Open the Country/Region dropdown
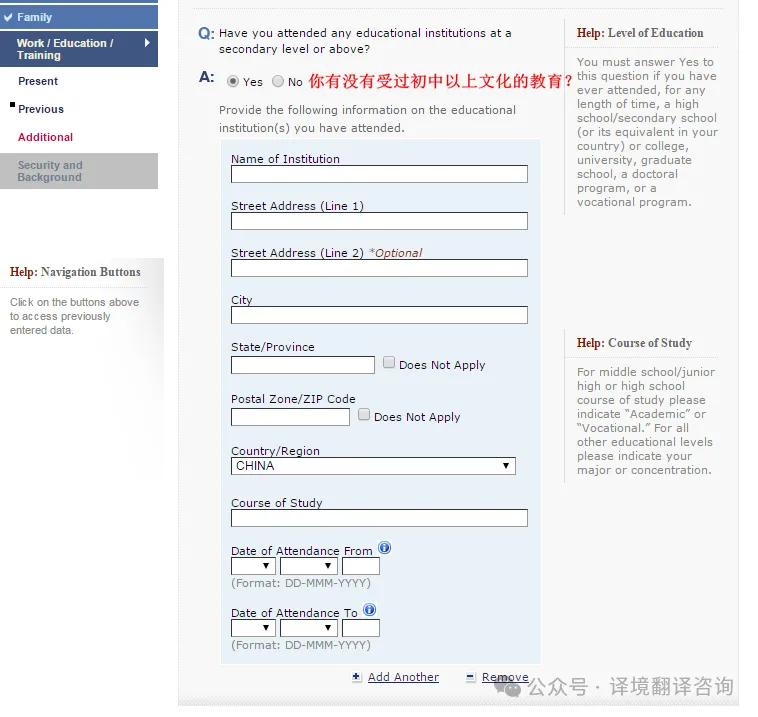758x717 pixels. 373,466
